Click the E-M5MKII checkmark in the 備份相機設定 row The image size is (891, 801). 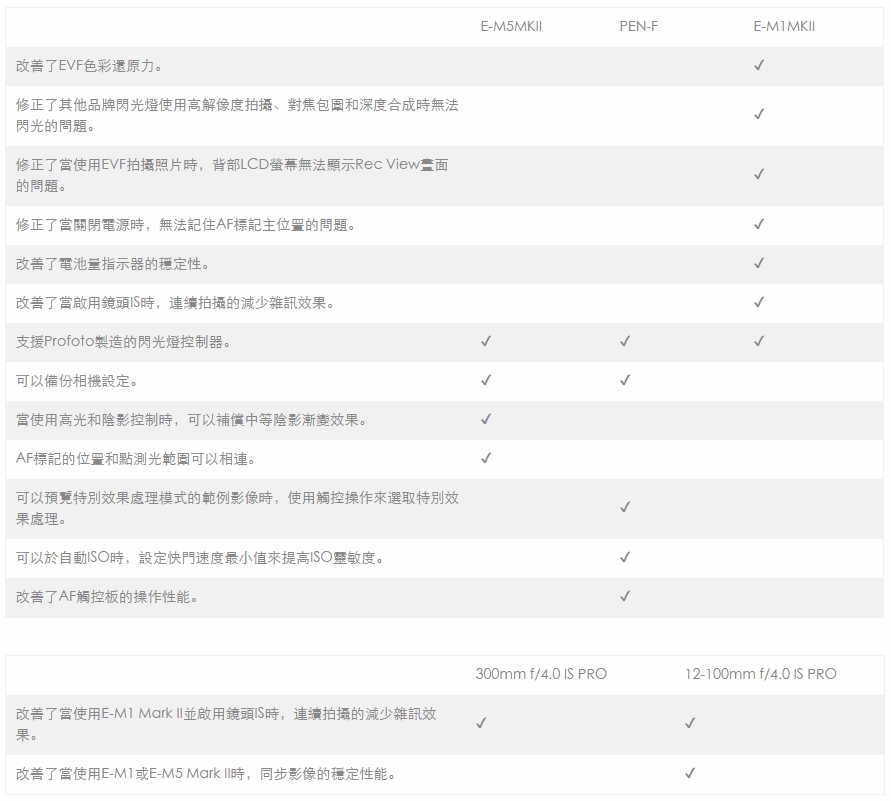pyautogui.click(x=486, y=380)
